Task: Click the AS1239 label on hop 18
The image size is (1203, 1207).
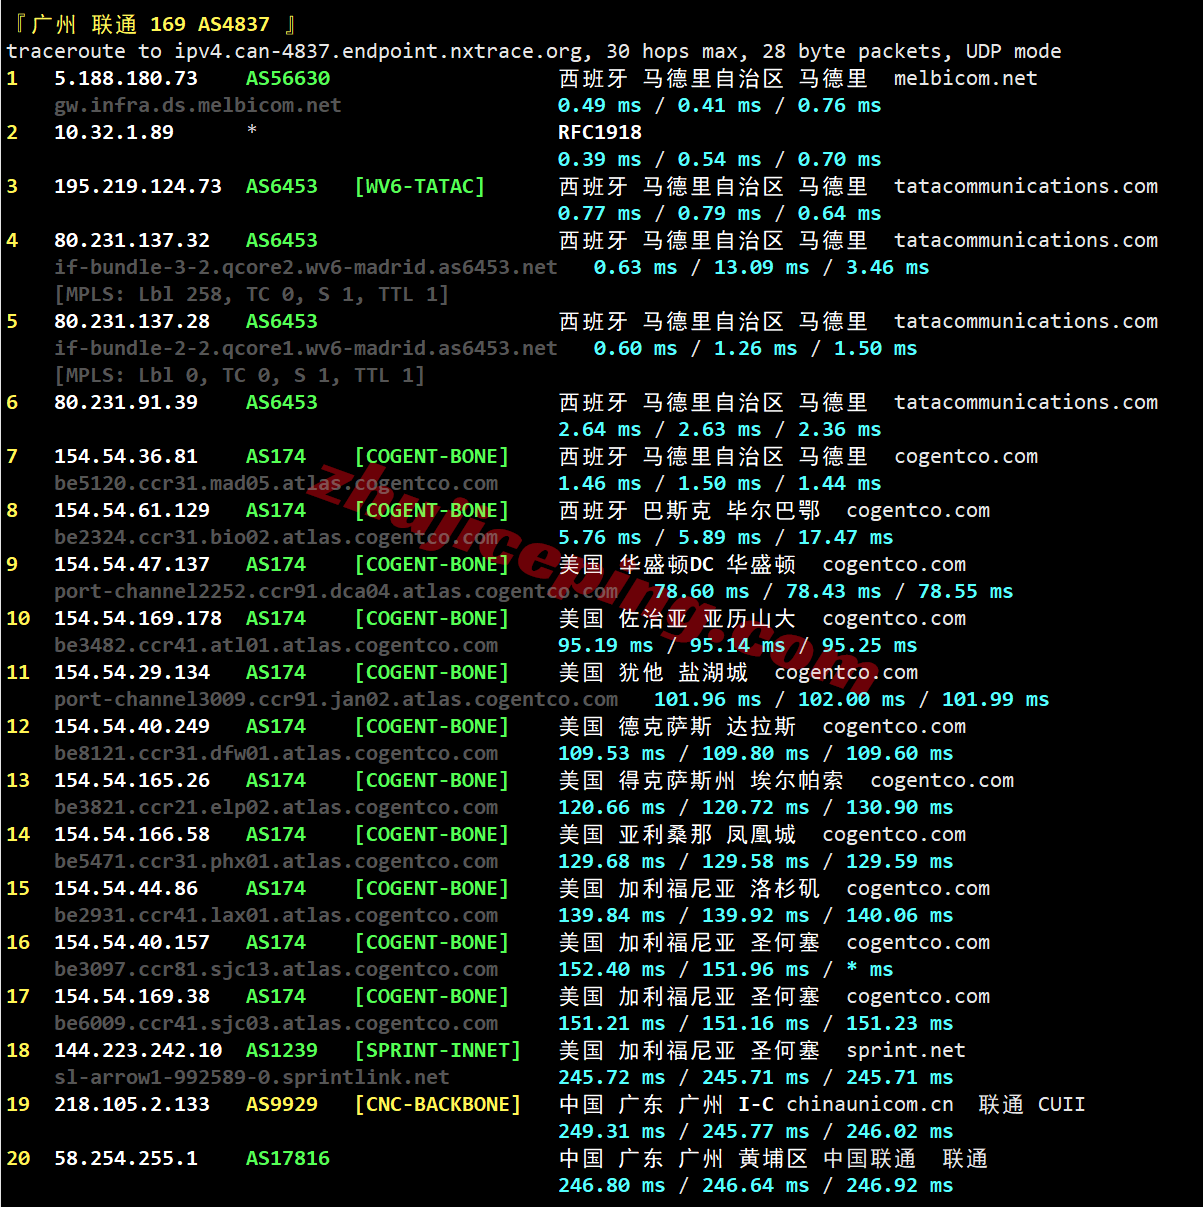Action: coord(282,1050)
